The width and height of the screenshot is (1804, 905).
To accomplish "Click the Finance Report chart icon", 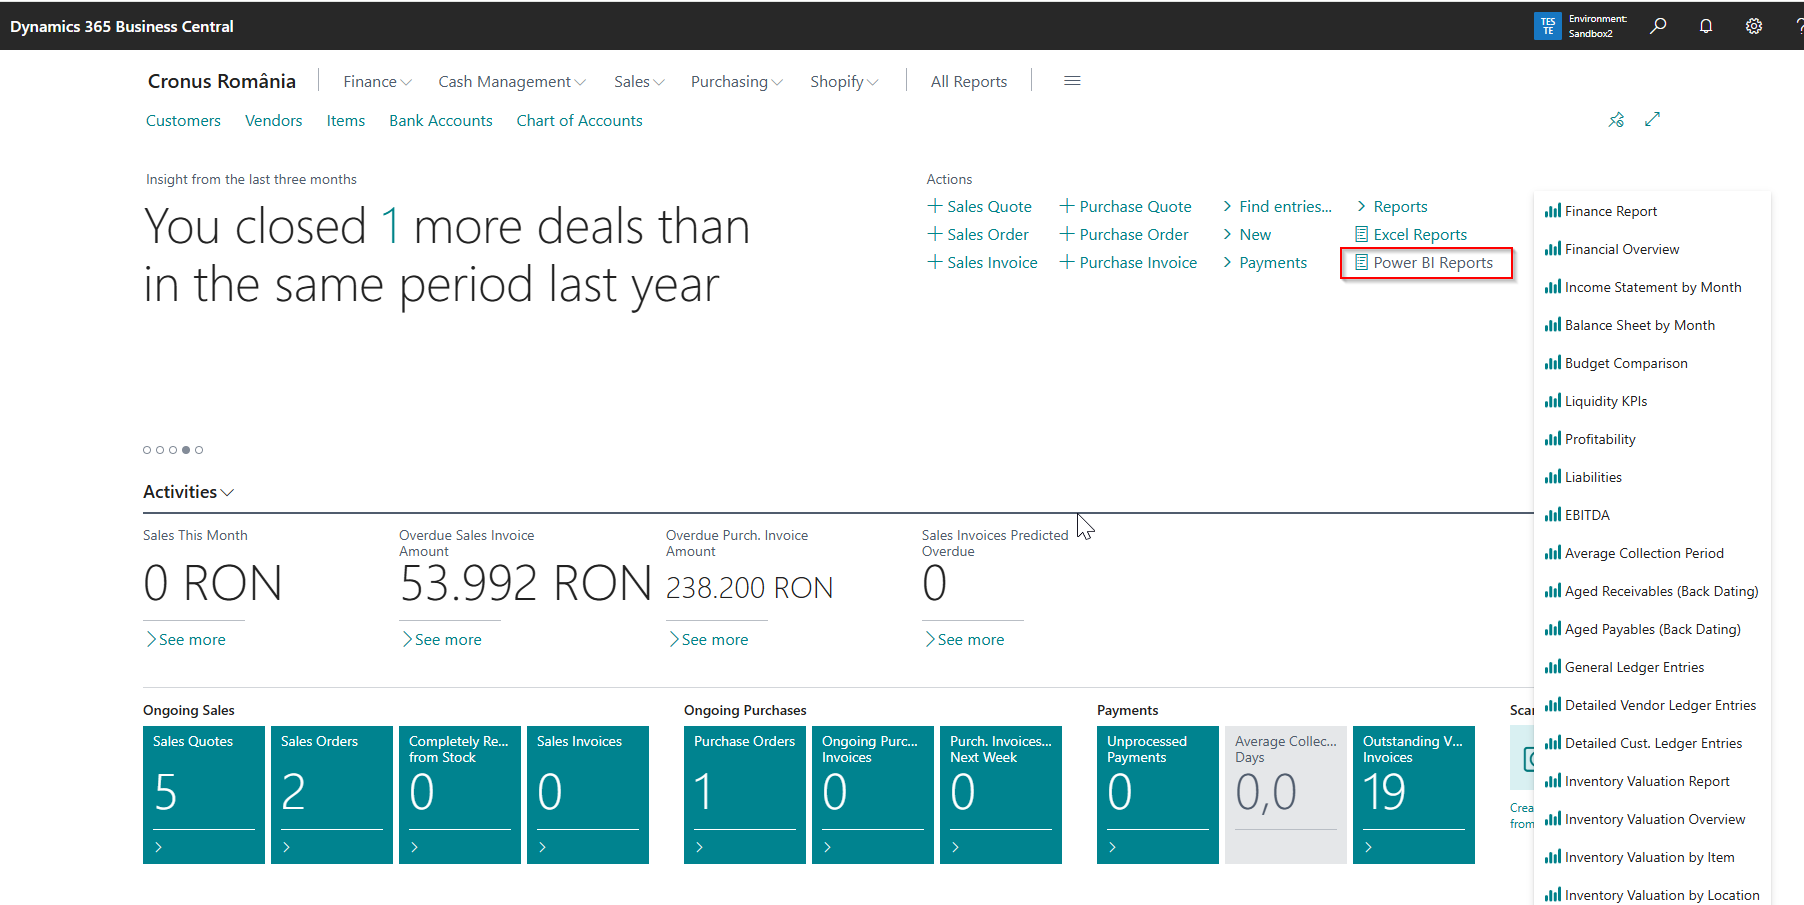I will click(1553, 211).
